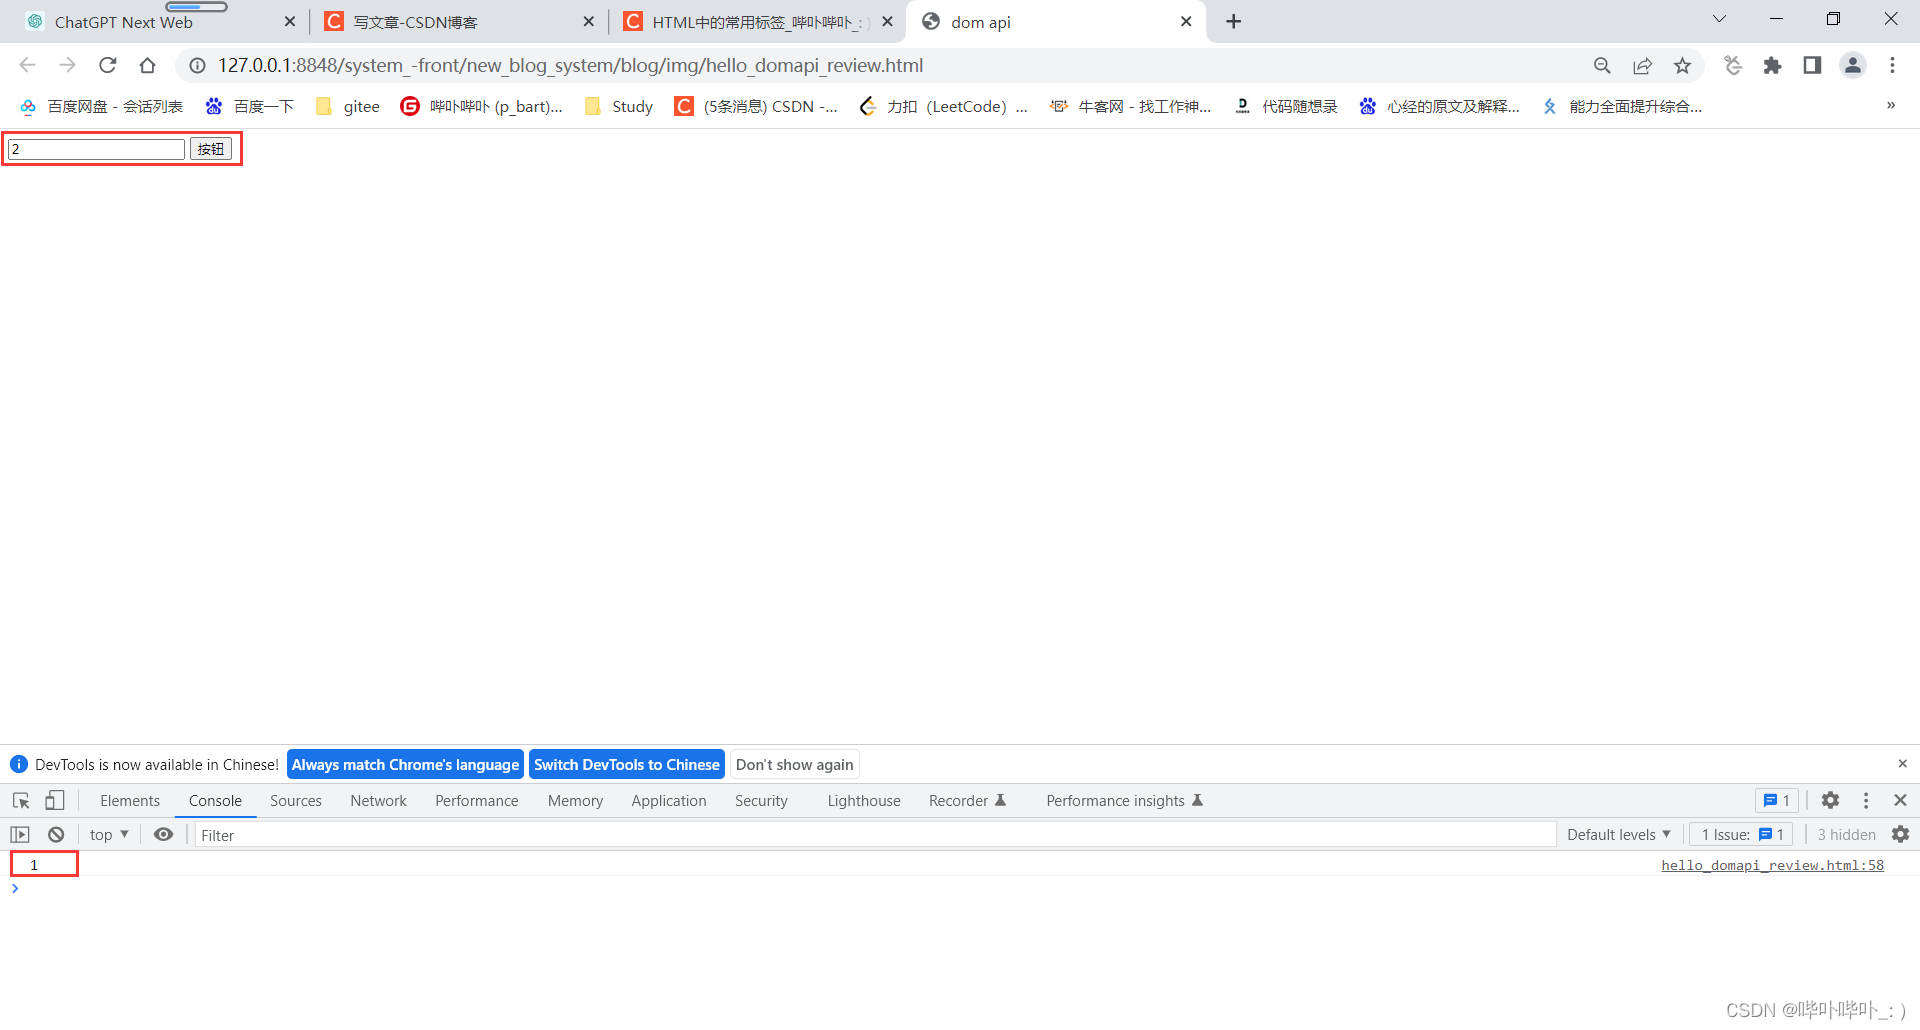The width and height of the screenshot is (1920, 1030).
Task: Open the 力扣 (LeetCode) bookmark
Action: pos(943,106)
